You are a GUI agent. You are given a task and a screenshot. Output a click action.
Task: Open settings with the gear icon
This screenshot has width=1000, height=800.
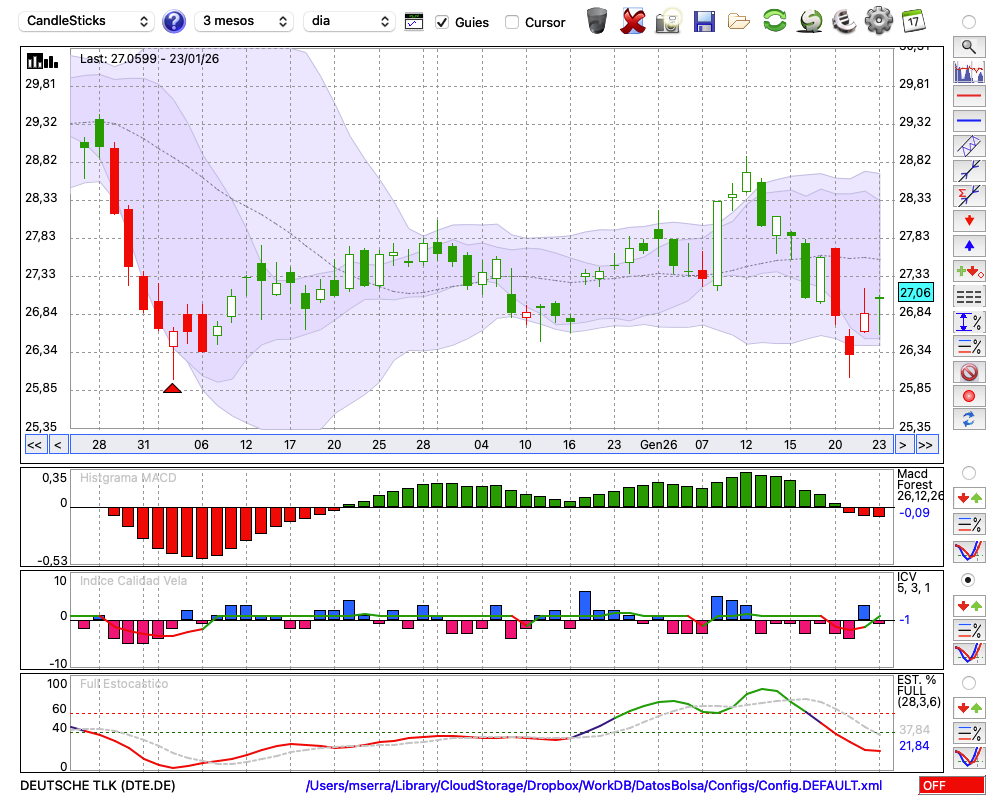point(879,20)
